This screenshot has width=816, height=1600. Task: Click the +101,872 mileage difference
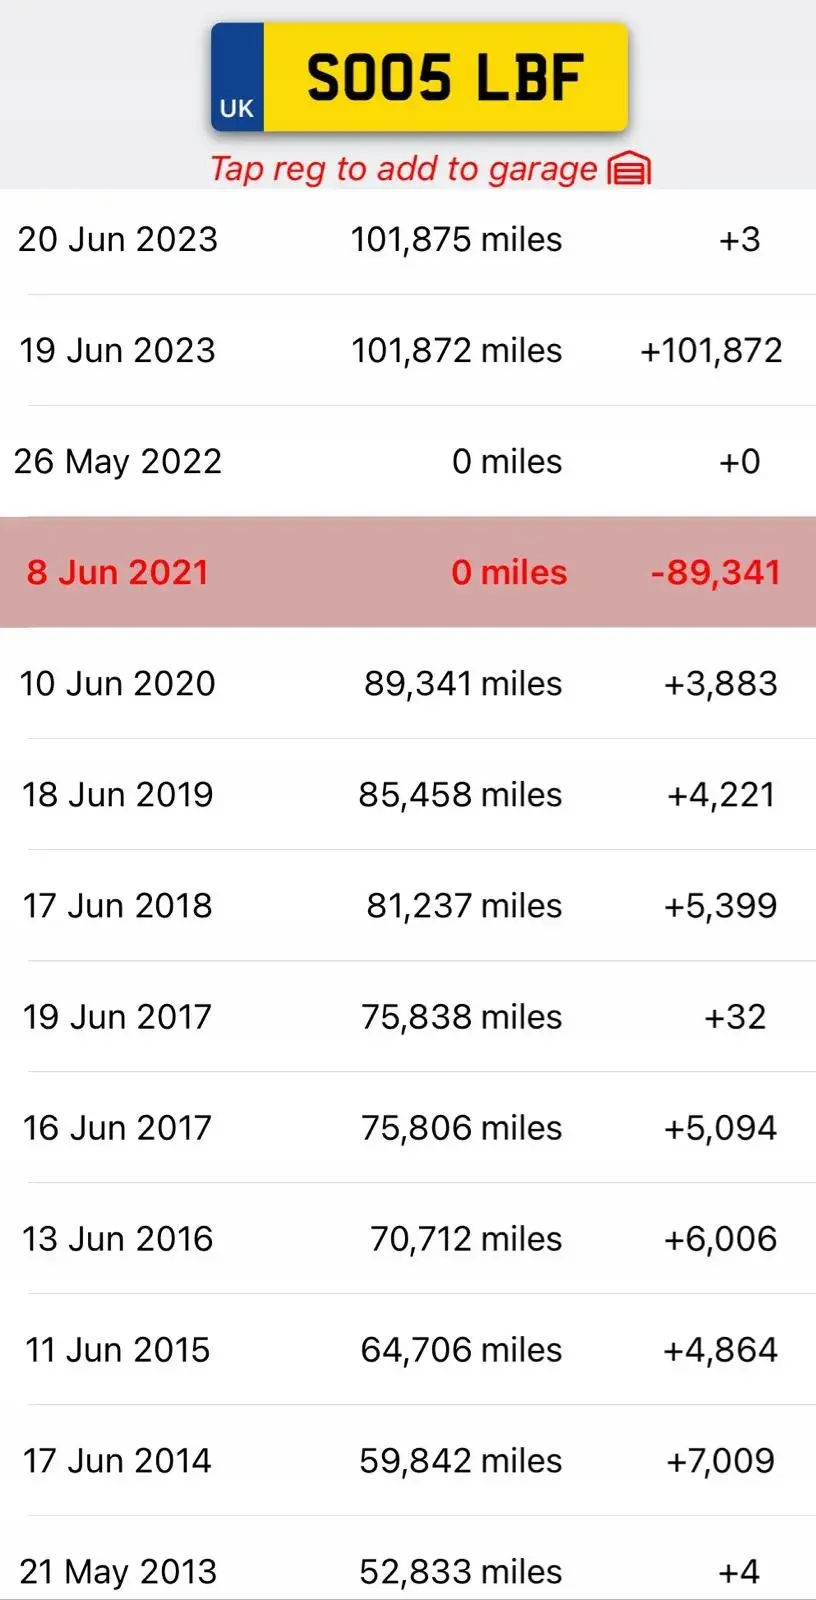point(711,351)
